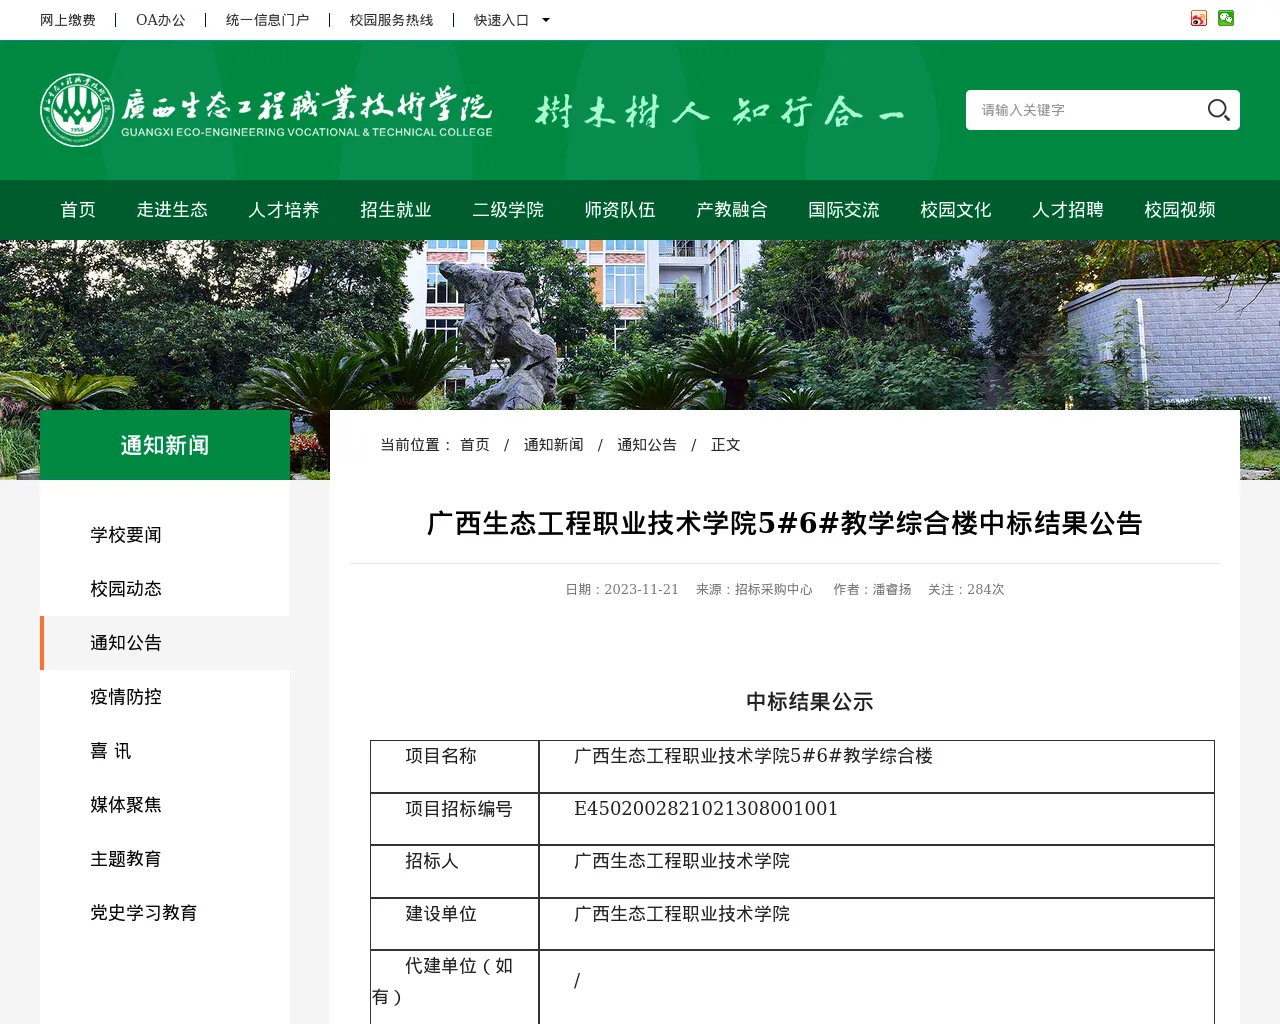This screenshot has height=1024, width=1280.
Task: Open the 二级学院 navigation menu
Action: click(508, 210)
